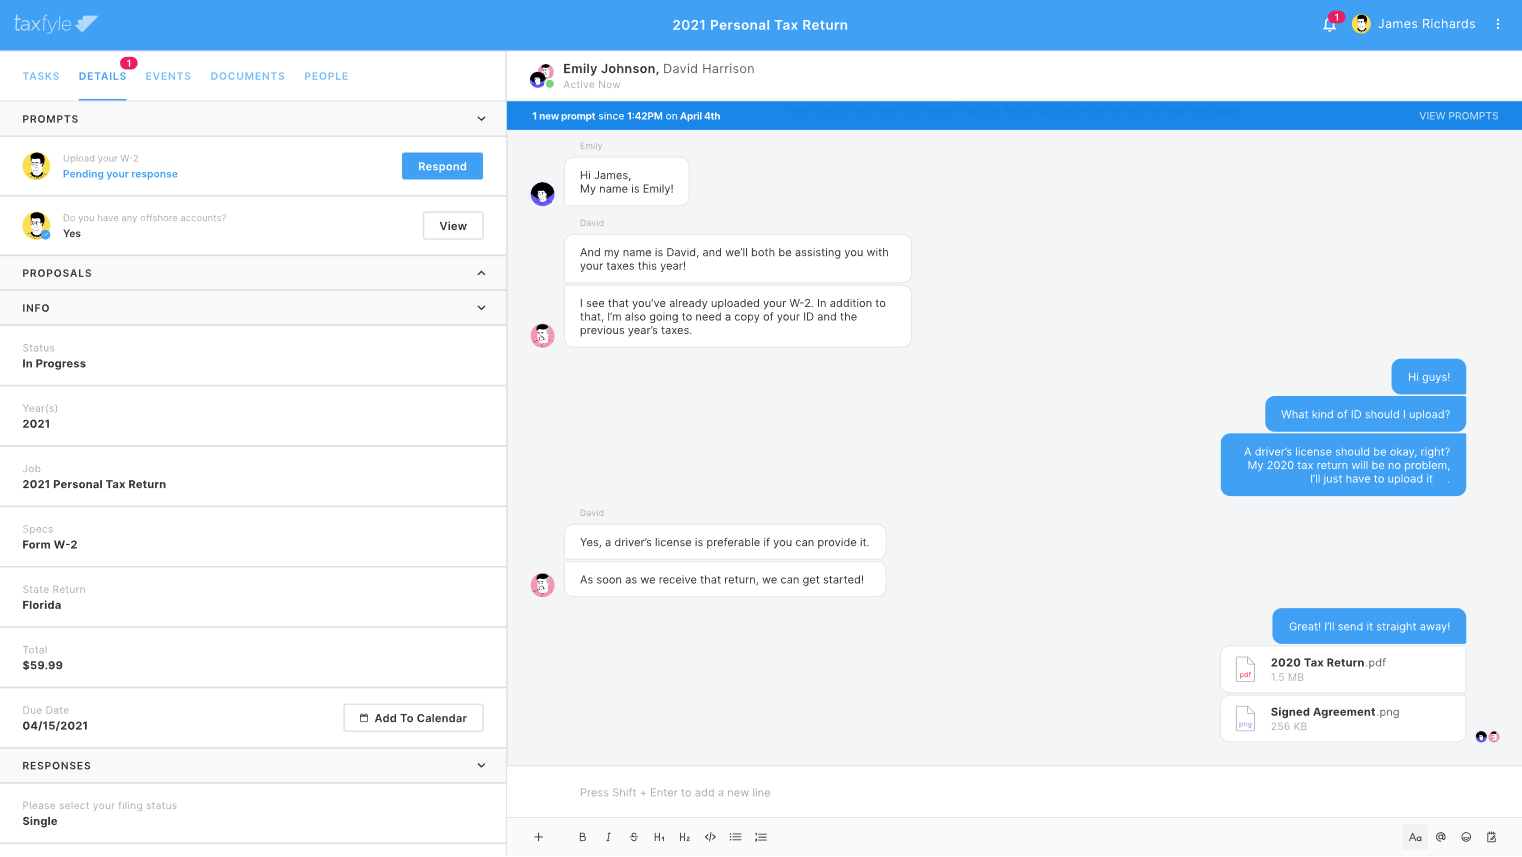
Task: Click Add To Calendar button
Action: tap(413, 718)
